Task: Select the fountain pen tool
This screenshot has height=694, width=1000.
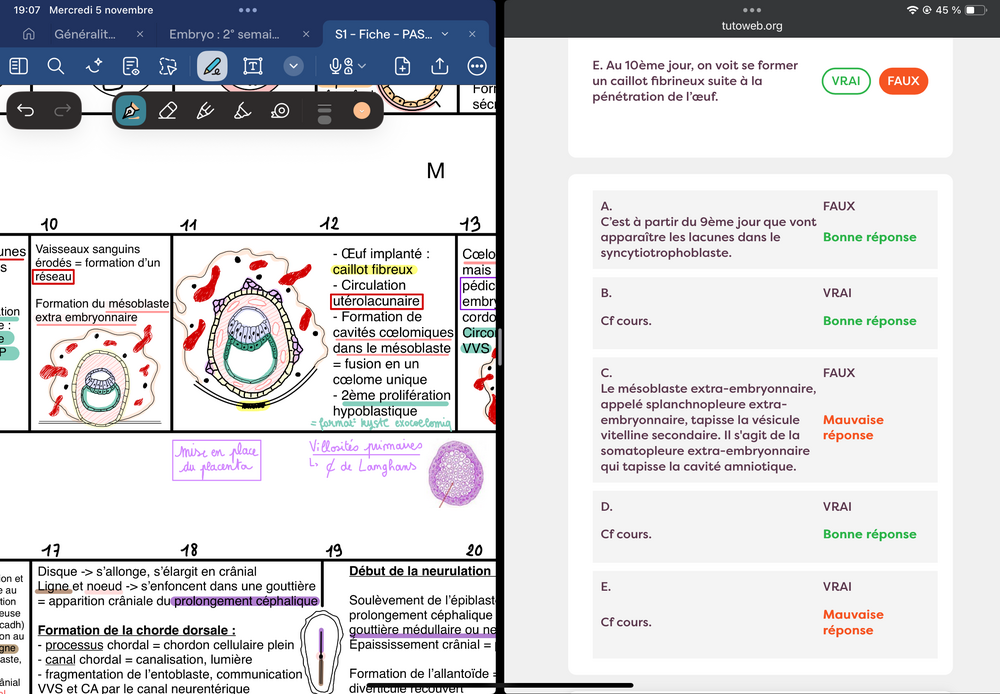Action: point(130,111)
